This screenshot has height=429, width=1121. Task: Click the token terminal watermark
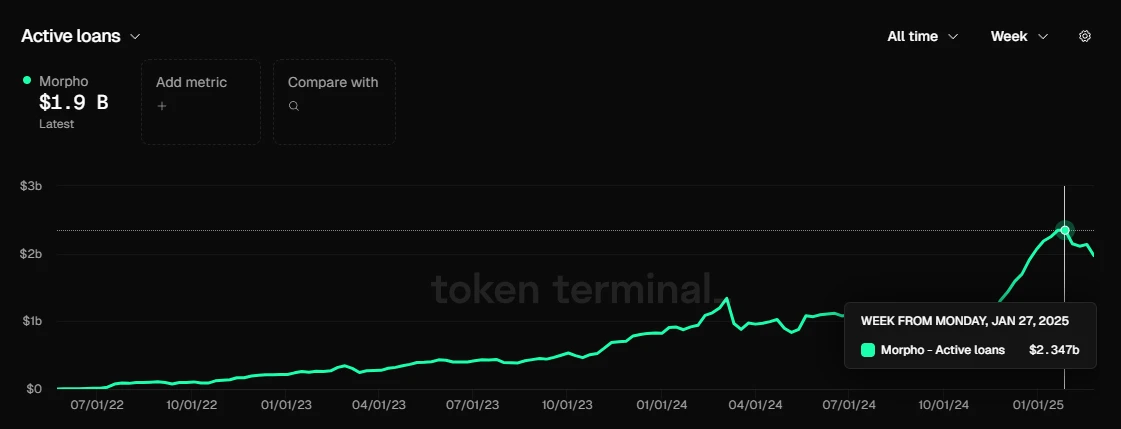pos(572,288)
